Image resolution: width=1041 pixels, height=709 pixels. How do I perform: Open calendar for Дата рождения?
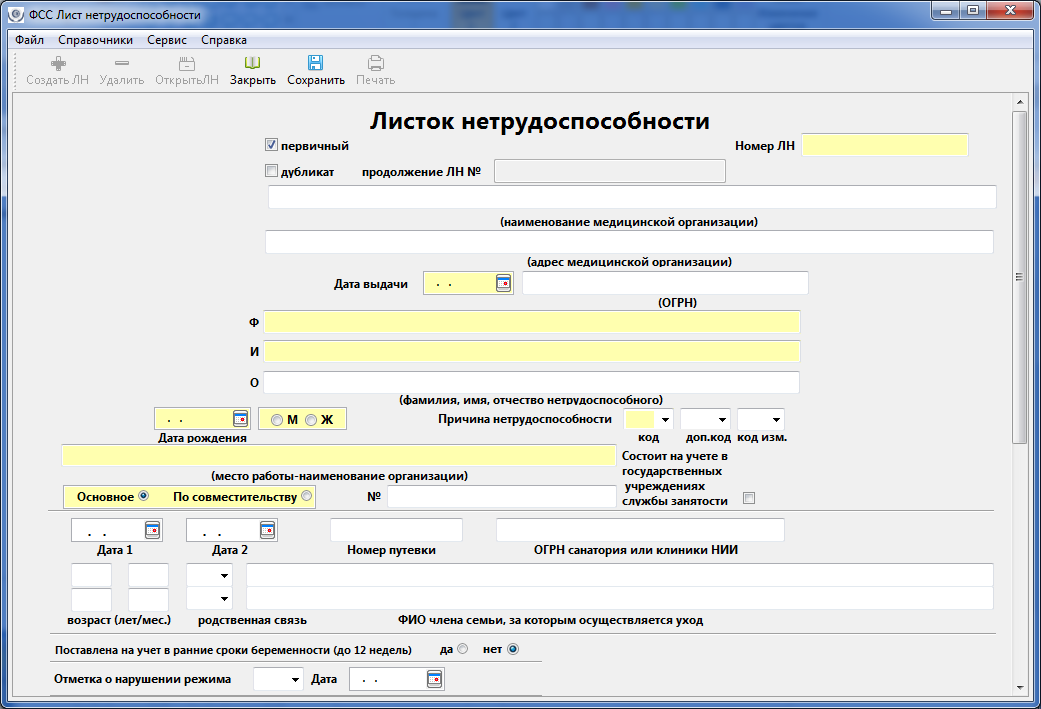click(x=240, y=419)
